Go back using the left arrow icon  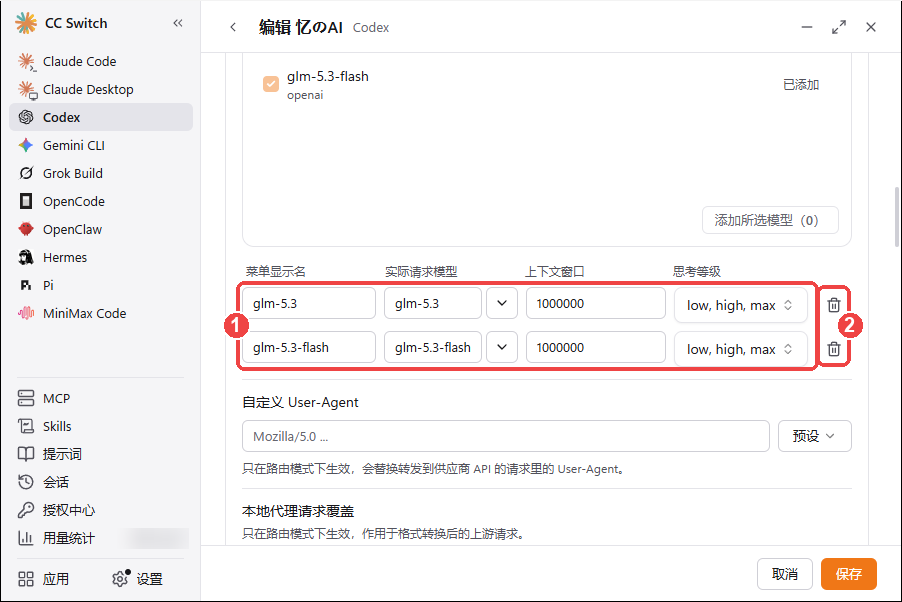click(x=233, y=27)
